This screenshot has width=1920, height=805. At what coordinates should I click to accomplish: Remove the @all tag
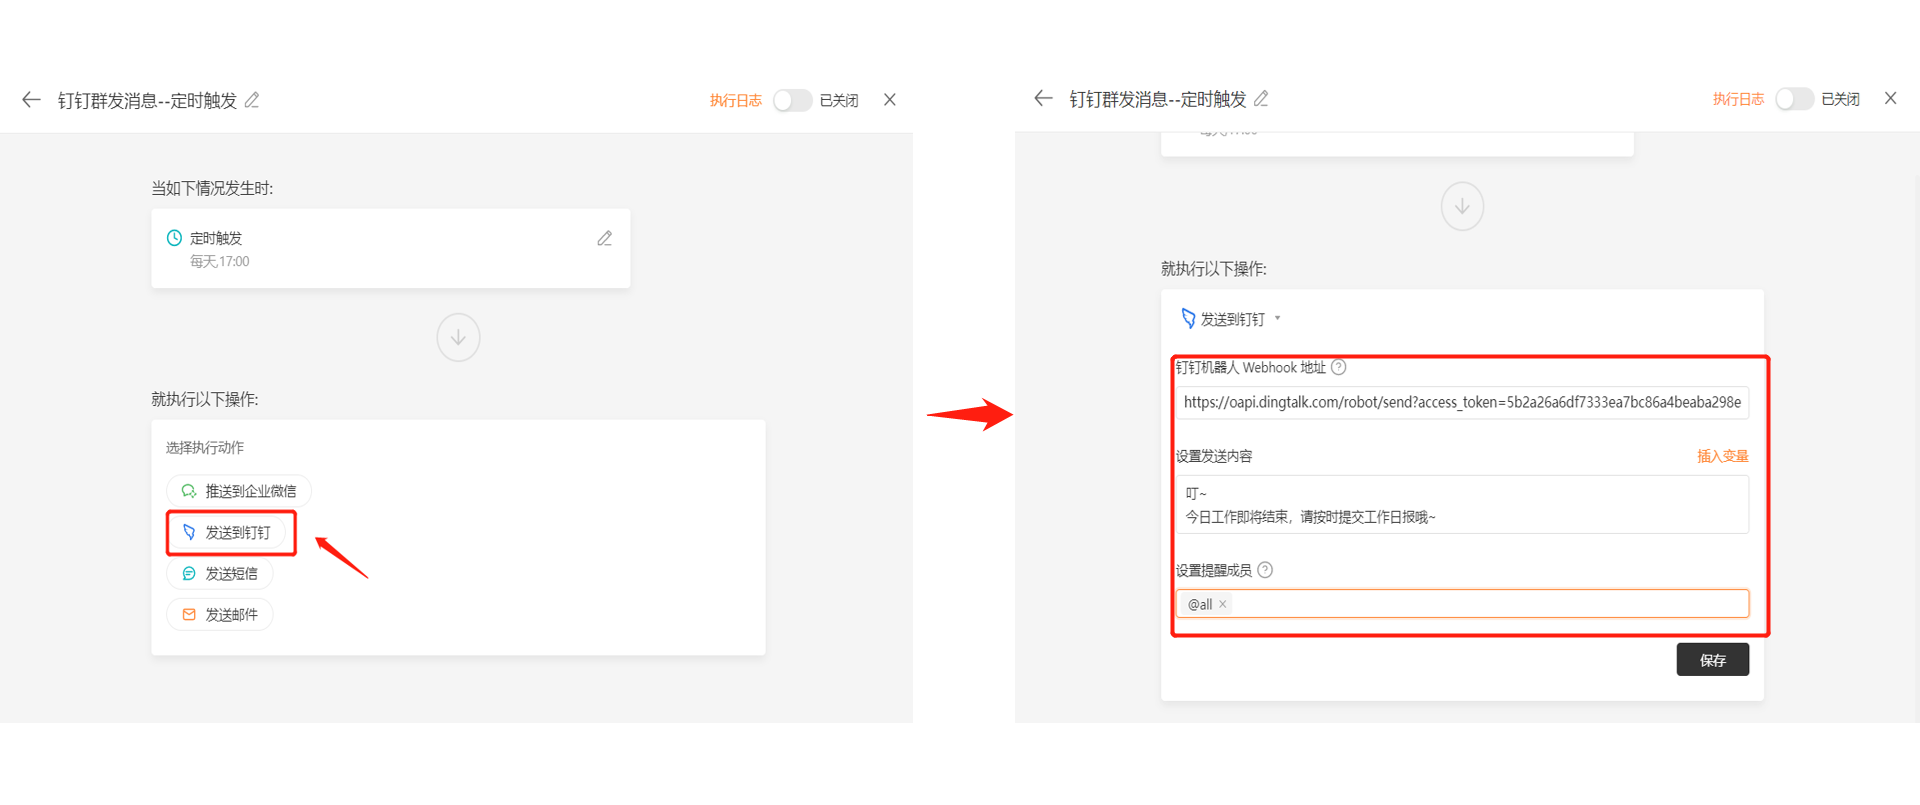tap(1222, 604)
